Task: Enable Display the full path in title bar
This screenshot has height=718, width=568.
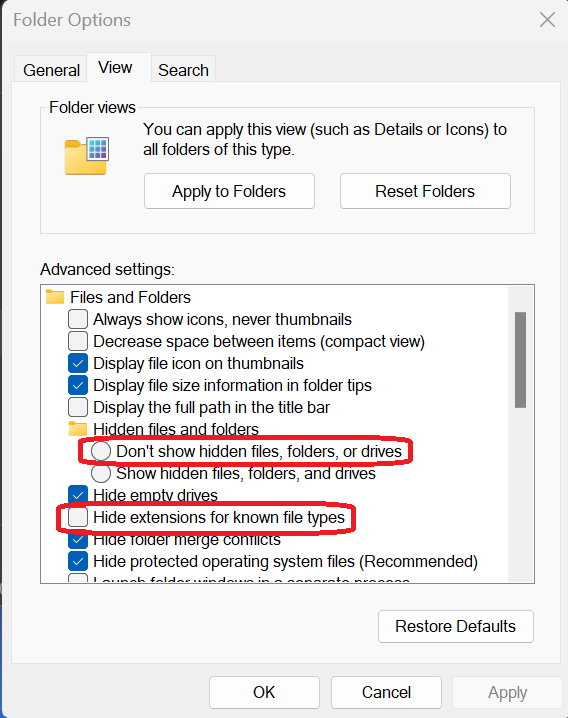Action: tap(78, 407)
